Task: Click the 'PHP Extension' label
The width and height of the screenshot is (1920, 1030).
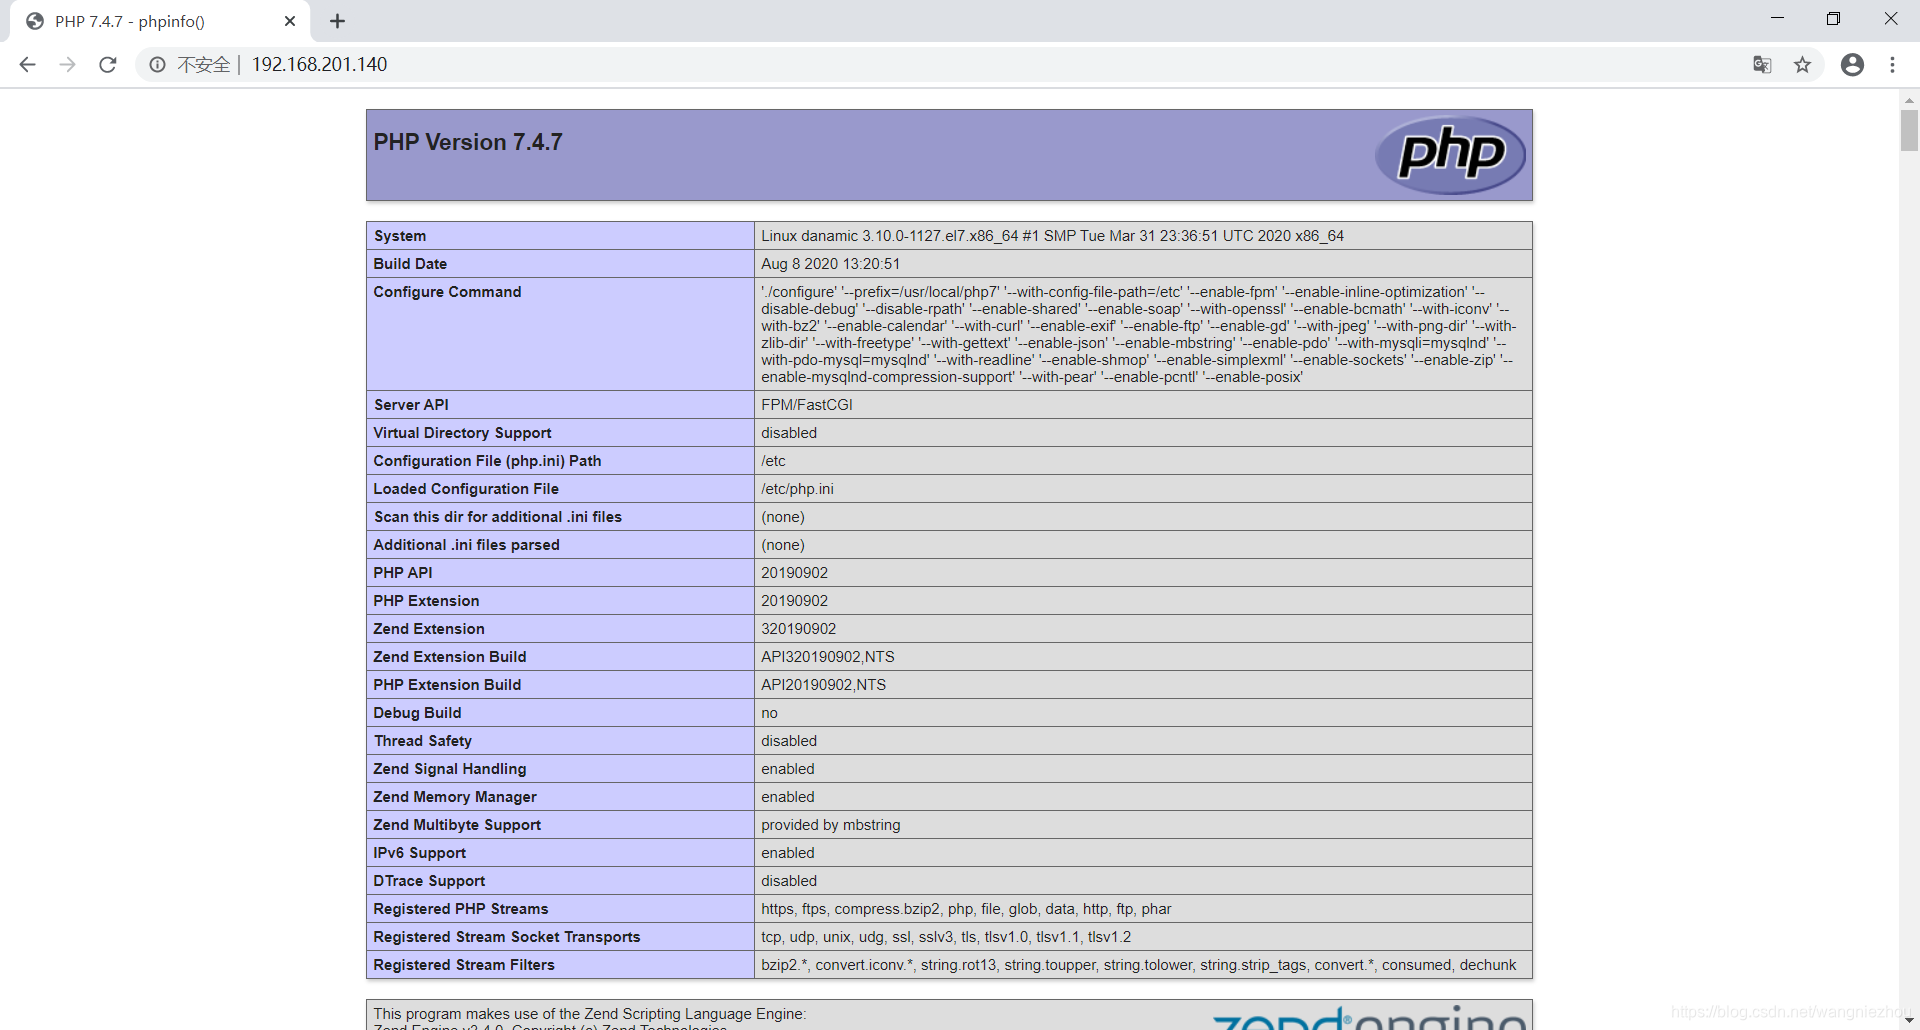Action: tap(426, 601)
